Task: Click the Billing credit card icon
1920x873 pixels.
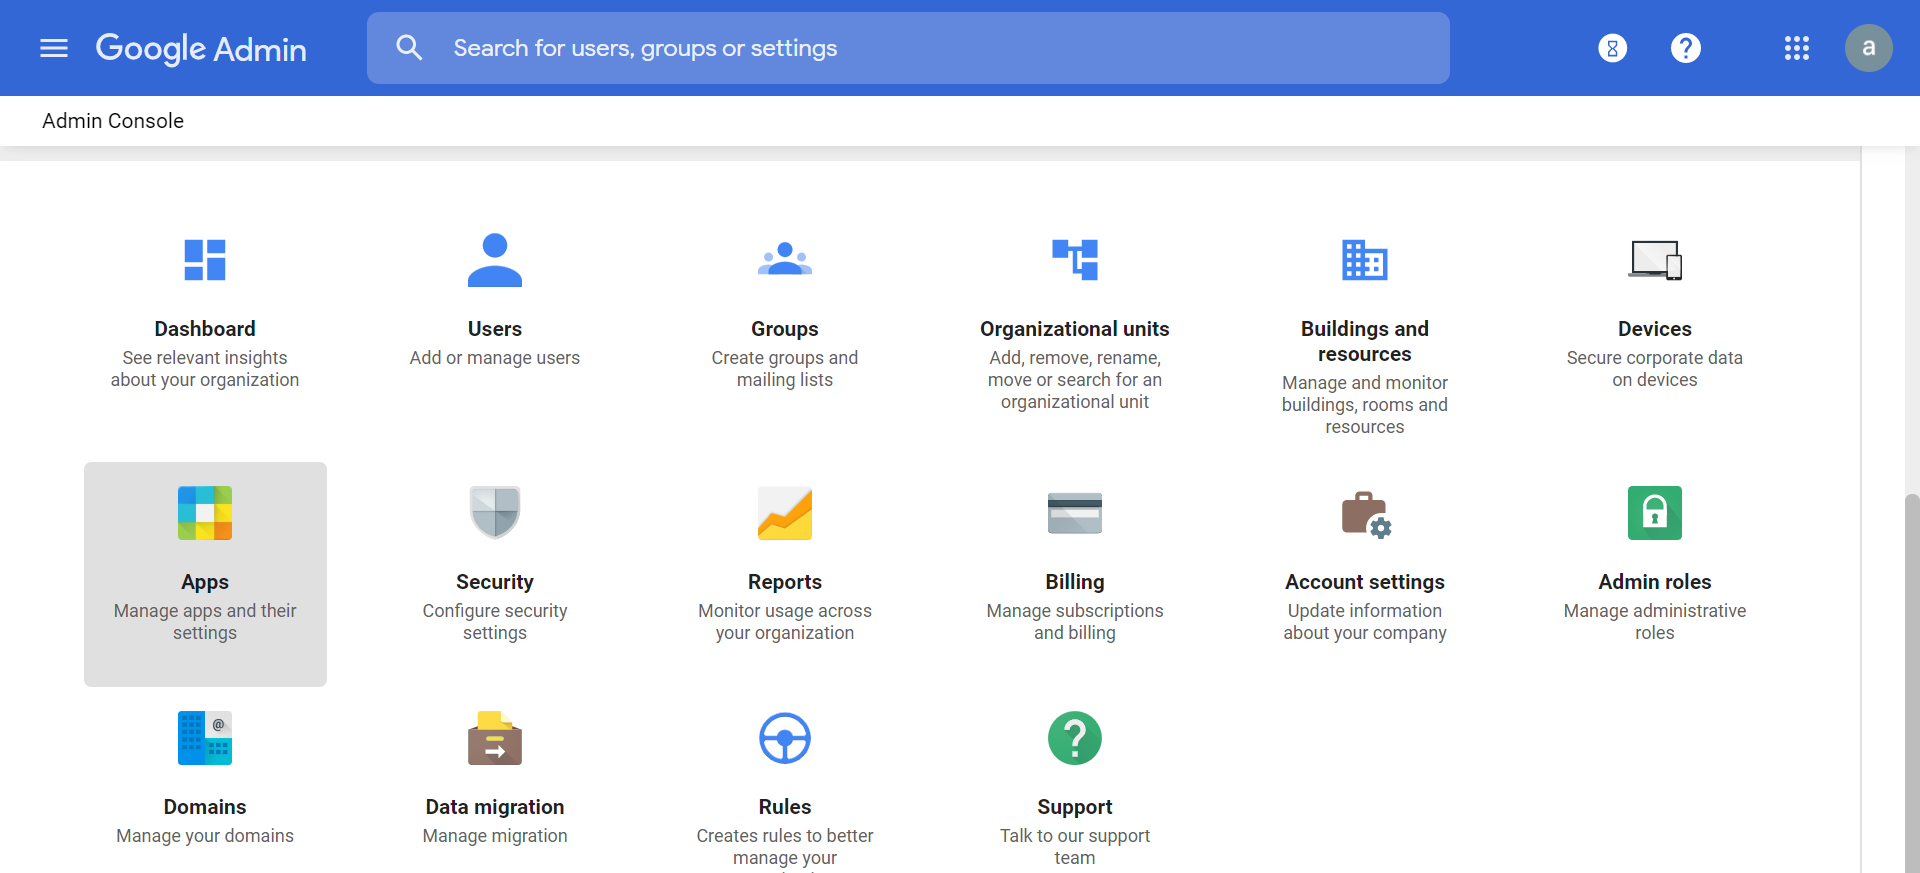Action: click(1075, 512)
